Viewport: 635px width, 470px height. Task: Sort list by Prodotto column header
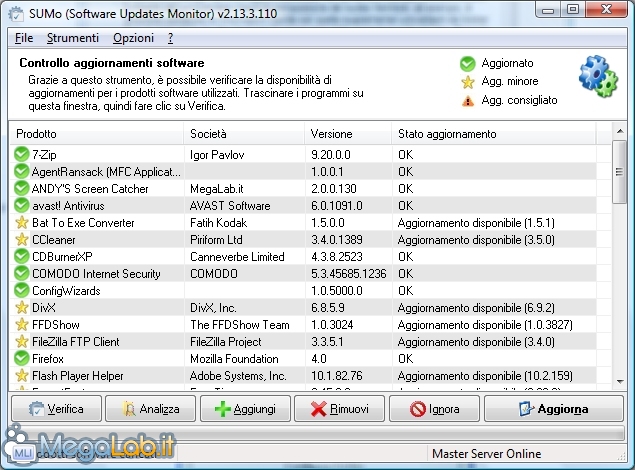[x=97, y=134]
